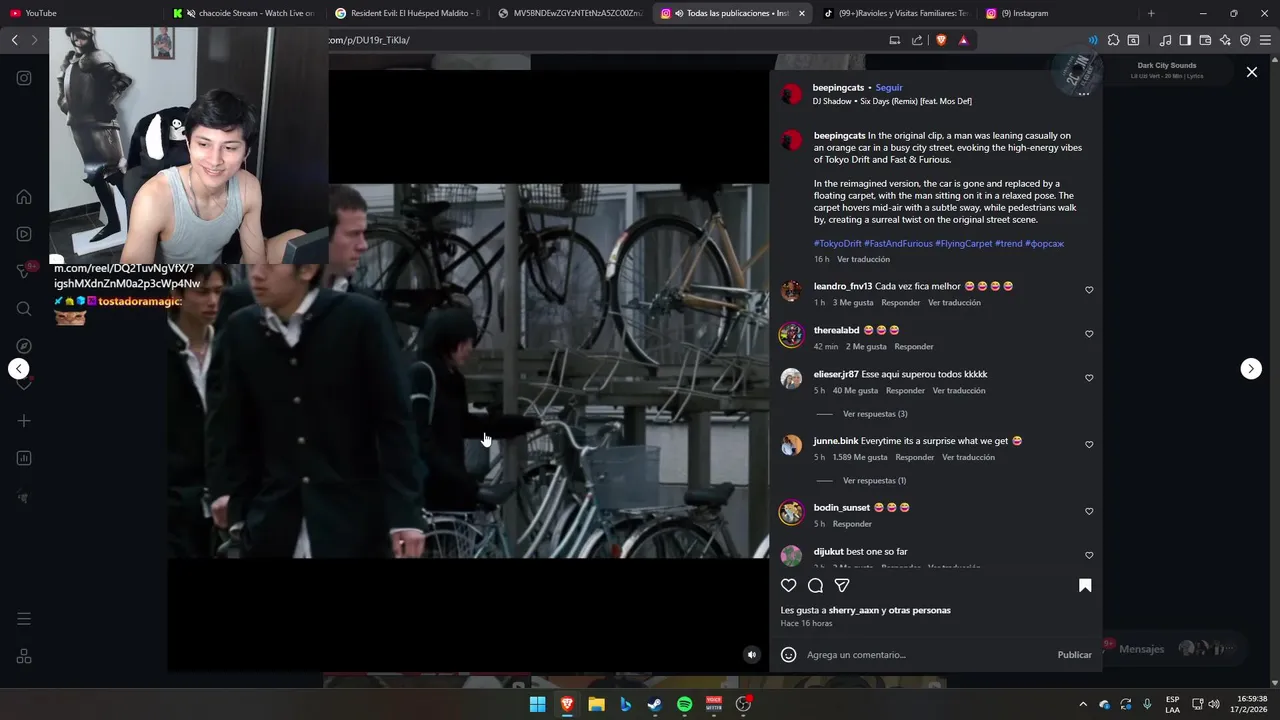The height and width of the screenshot is (720, 1280).
Task: Open the audio link DJ Shadow Six Days
Action: 892,101
